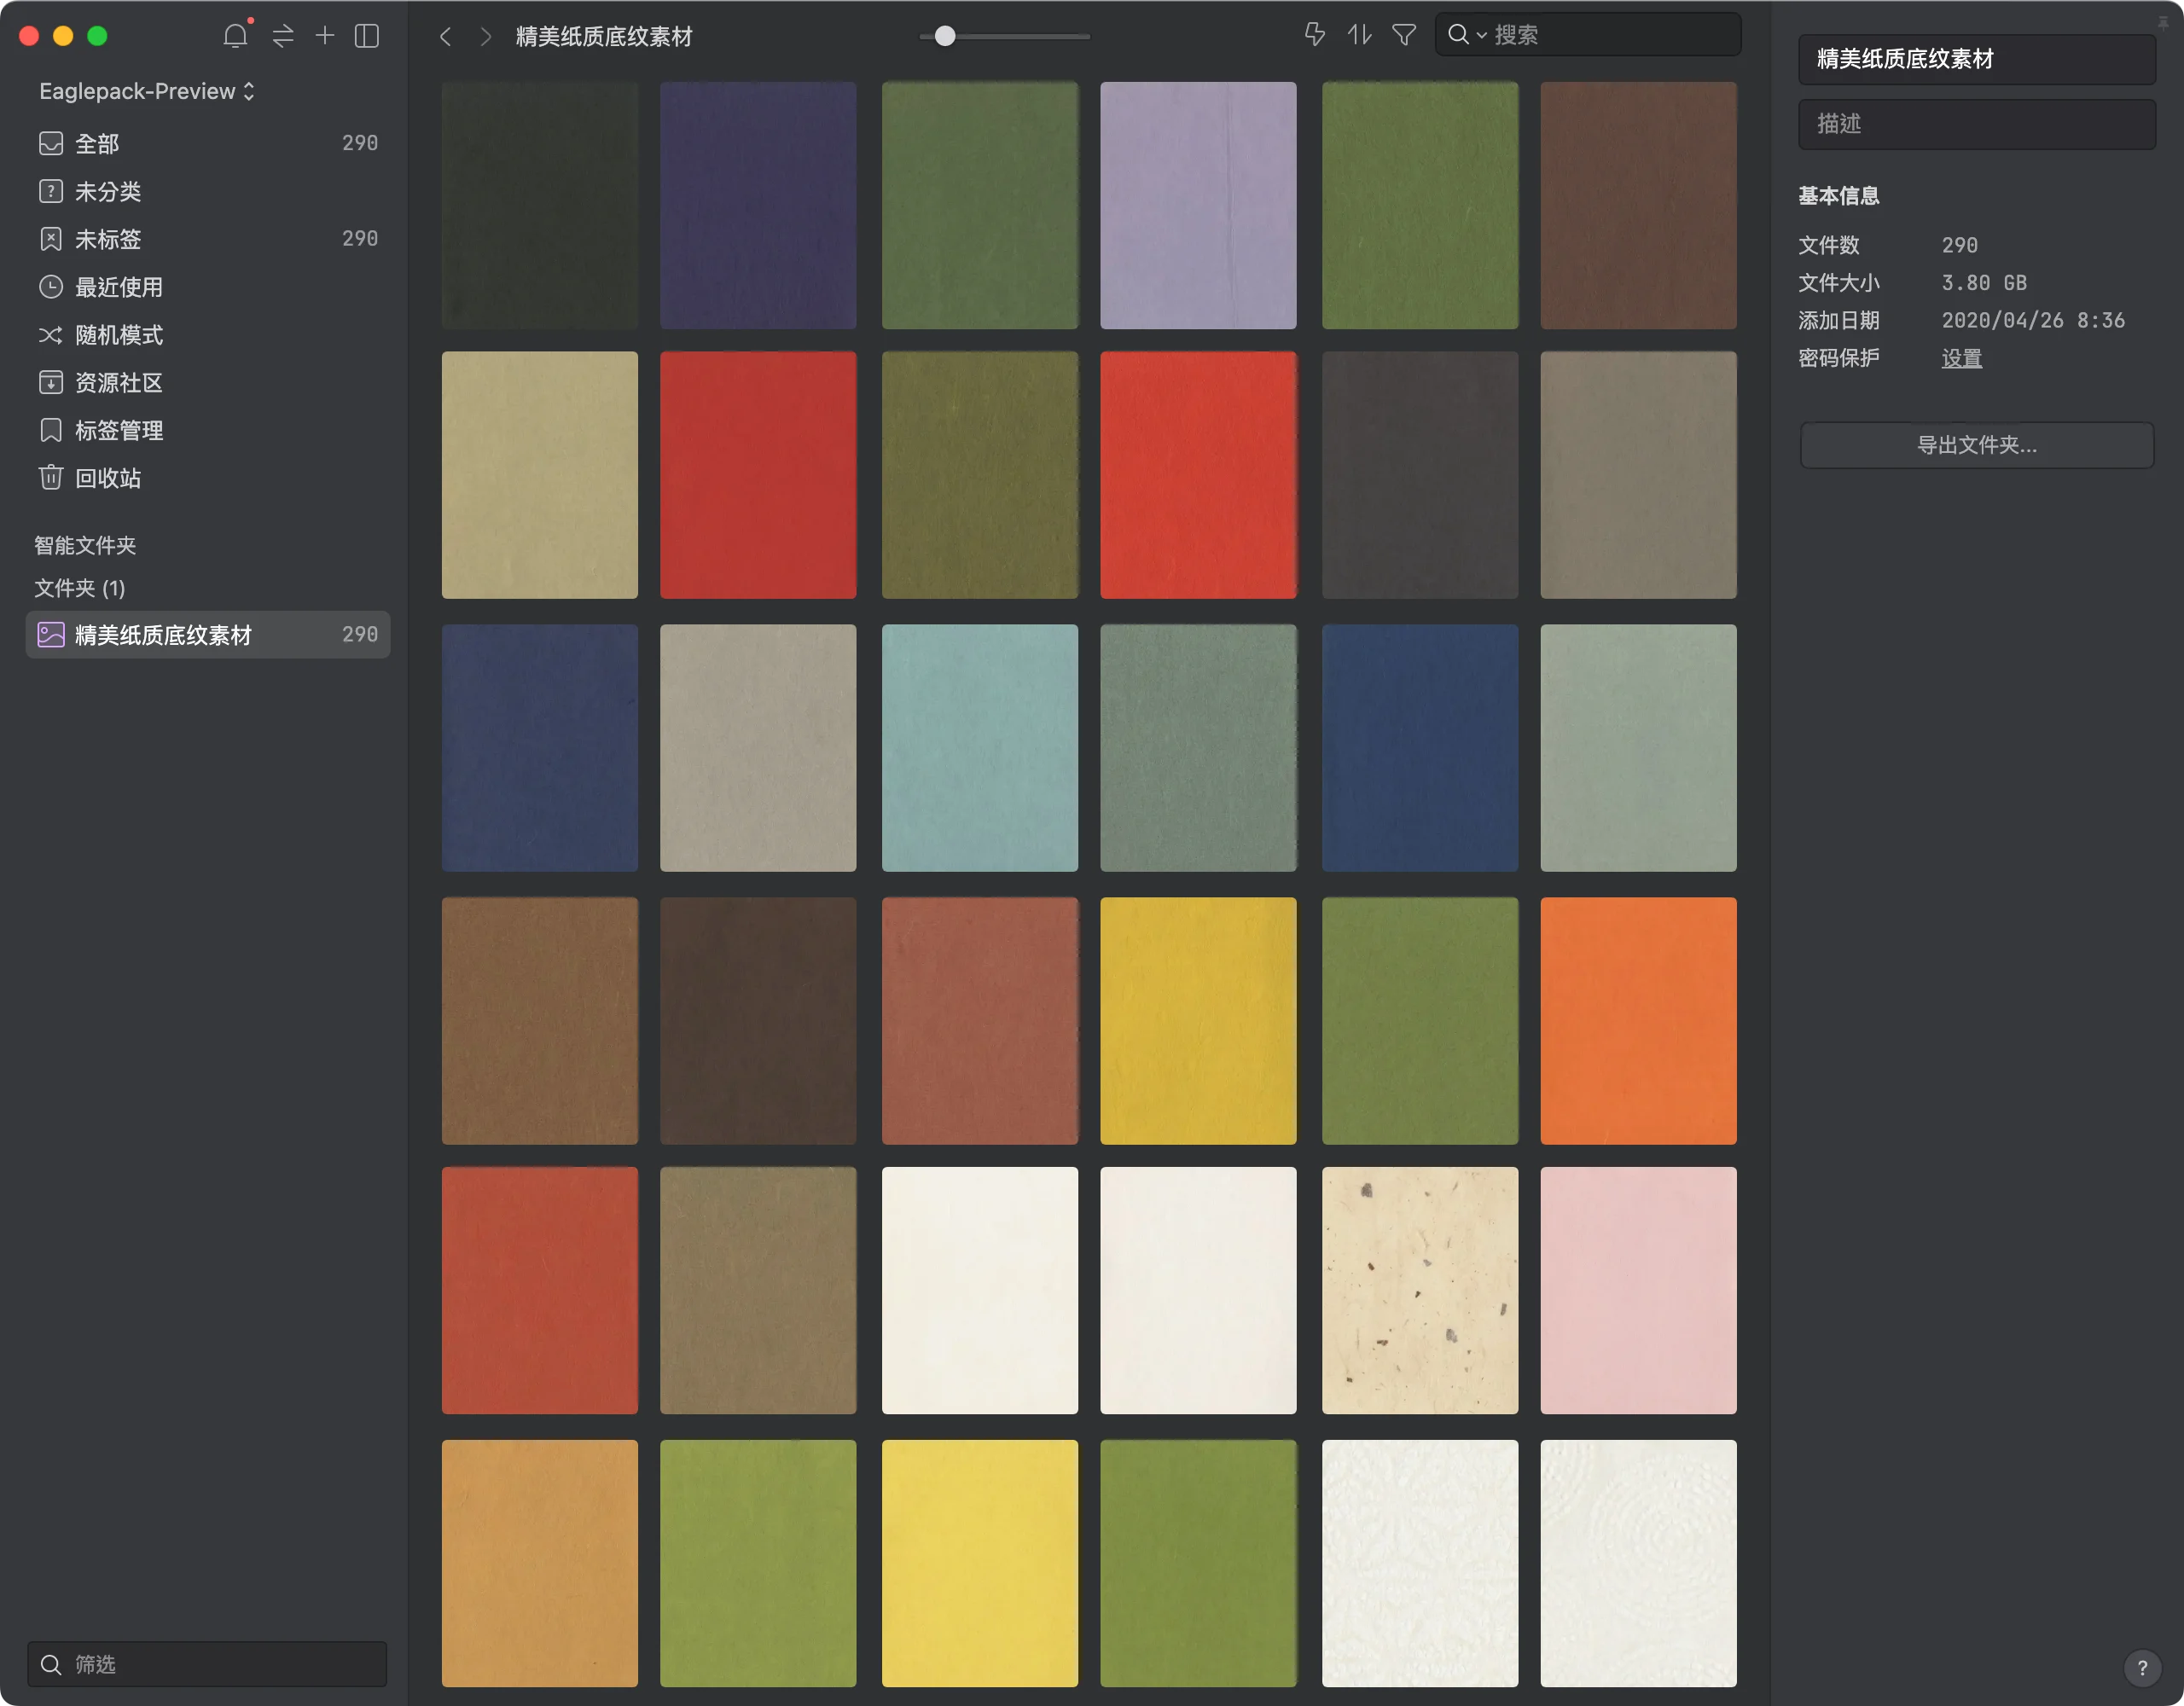2184x1706 pixels.
Task: Click the 资源社区 download box icon
Action: pos(51,383)
